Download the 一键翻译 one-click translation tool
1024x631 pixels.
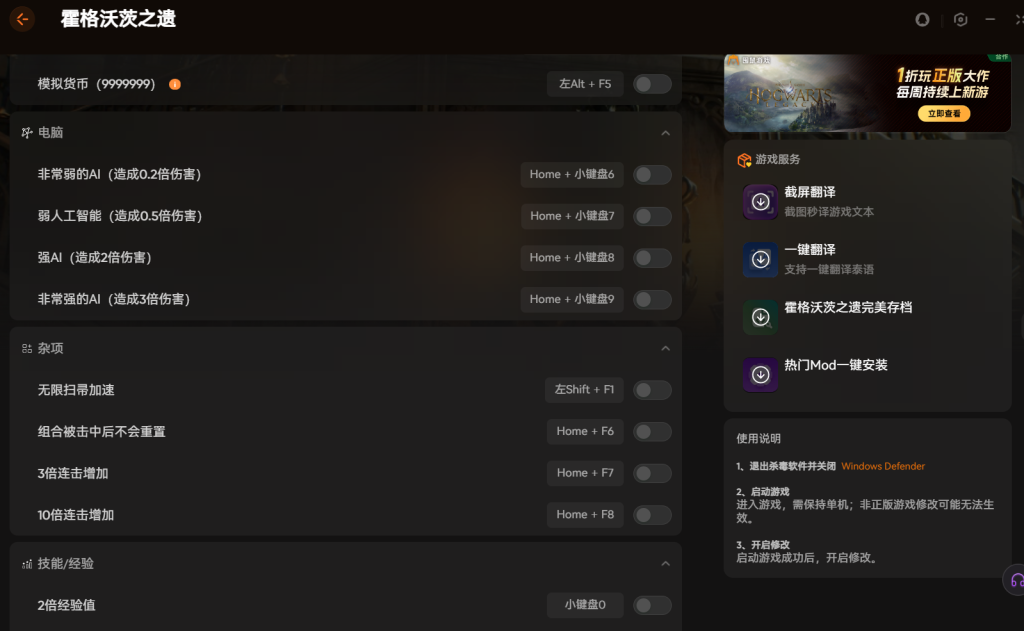pos(760,259)
